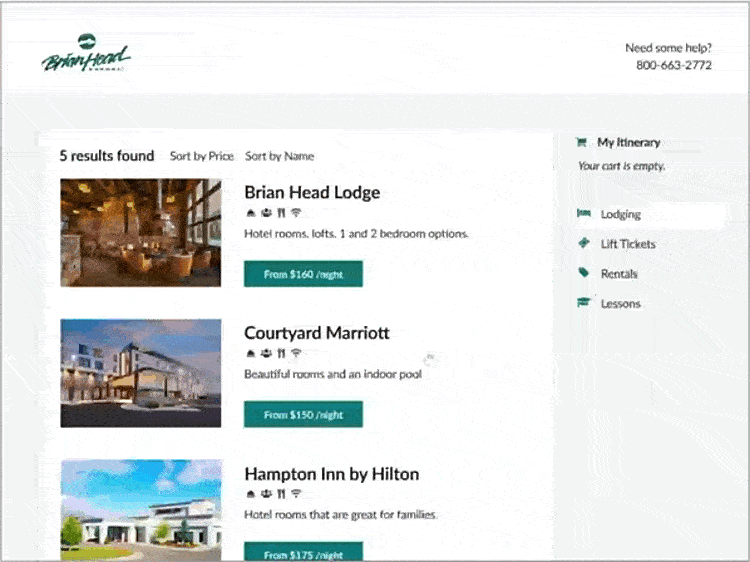This screenshot has height=562, width=750.
Task: Sort results by Price
Action: pyautogui.click(x=202, y=156)
